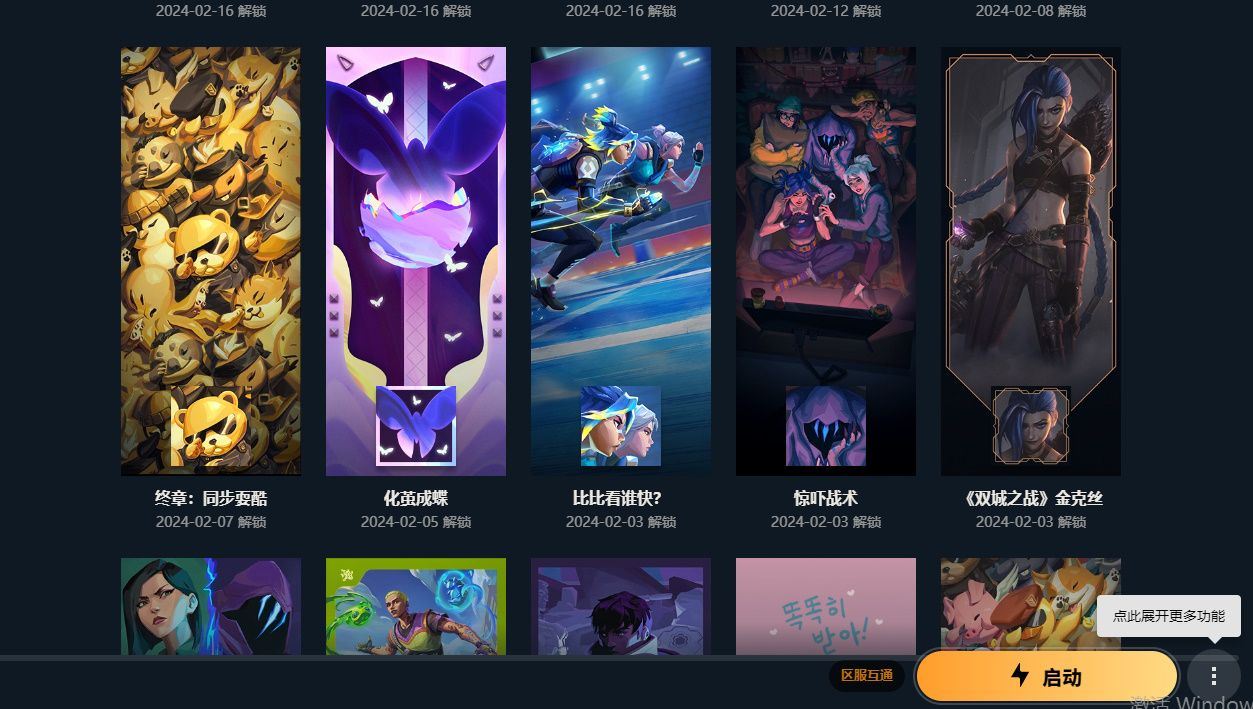
Task: Click the lightning bolt on launch button
Action: point(1019,676)
